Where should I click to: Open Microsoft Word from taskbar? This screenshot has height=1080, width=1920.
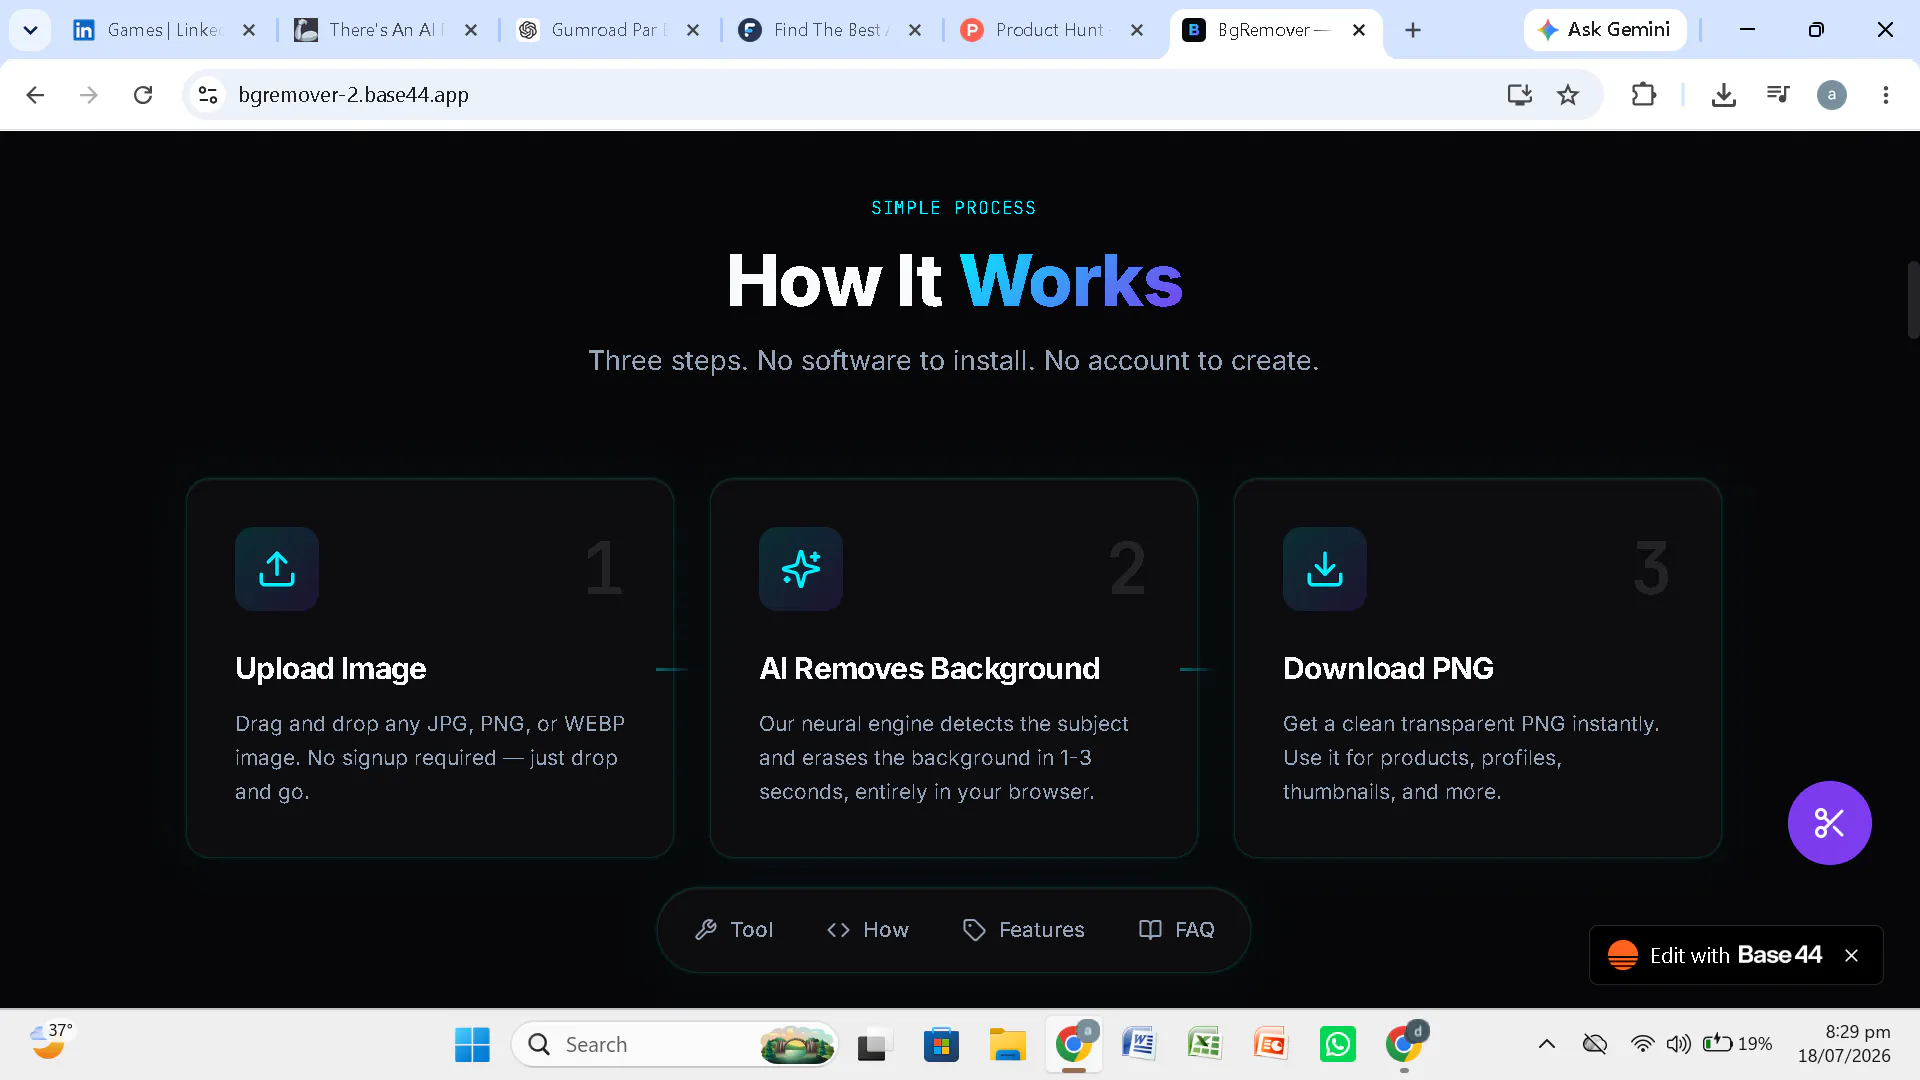click(x=1139, y=1045)
